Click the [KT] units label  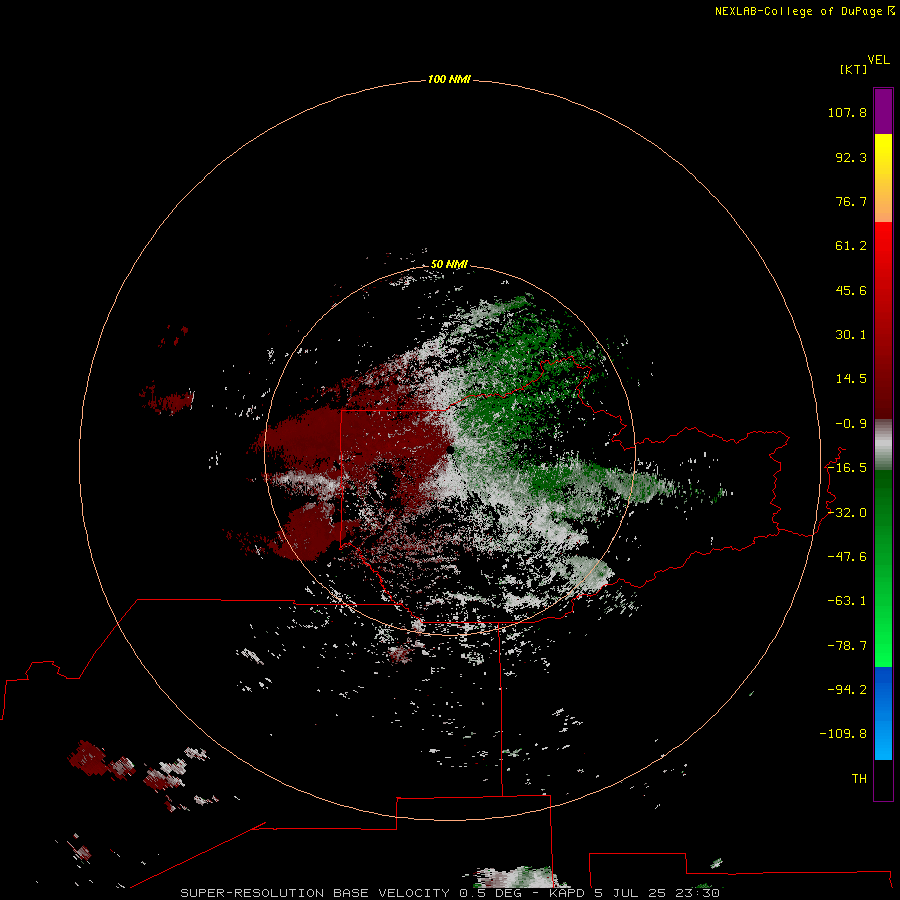click(853, 69)
